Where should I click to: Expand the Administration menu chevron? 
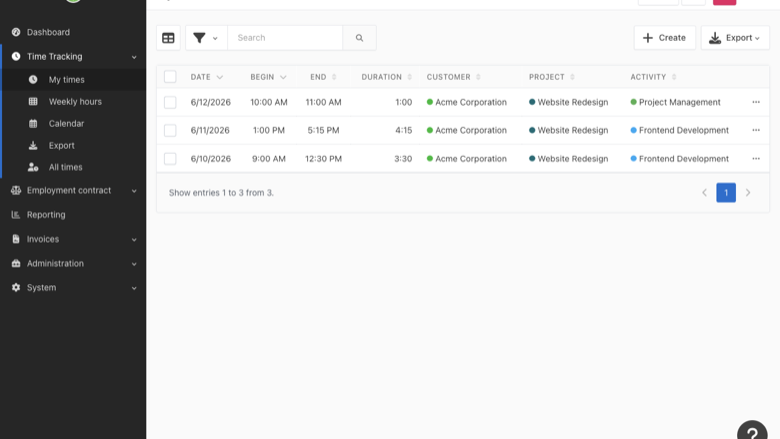134,264
